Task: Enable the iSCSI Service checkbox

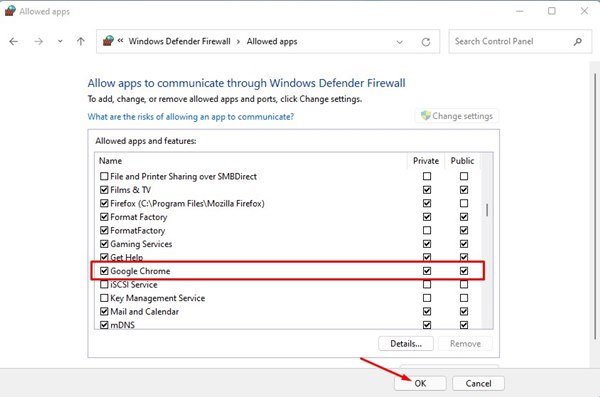Action: click(104, 284)
